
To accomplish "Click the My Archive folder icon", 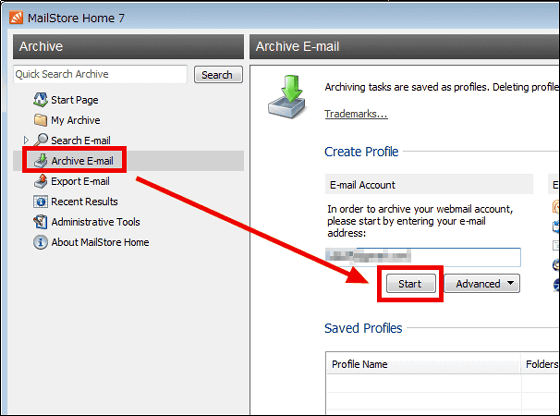I will pyautogui.click(x=40, y=120).
